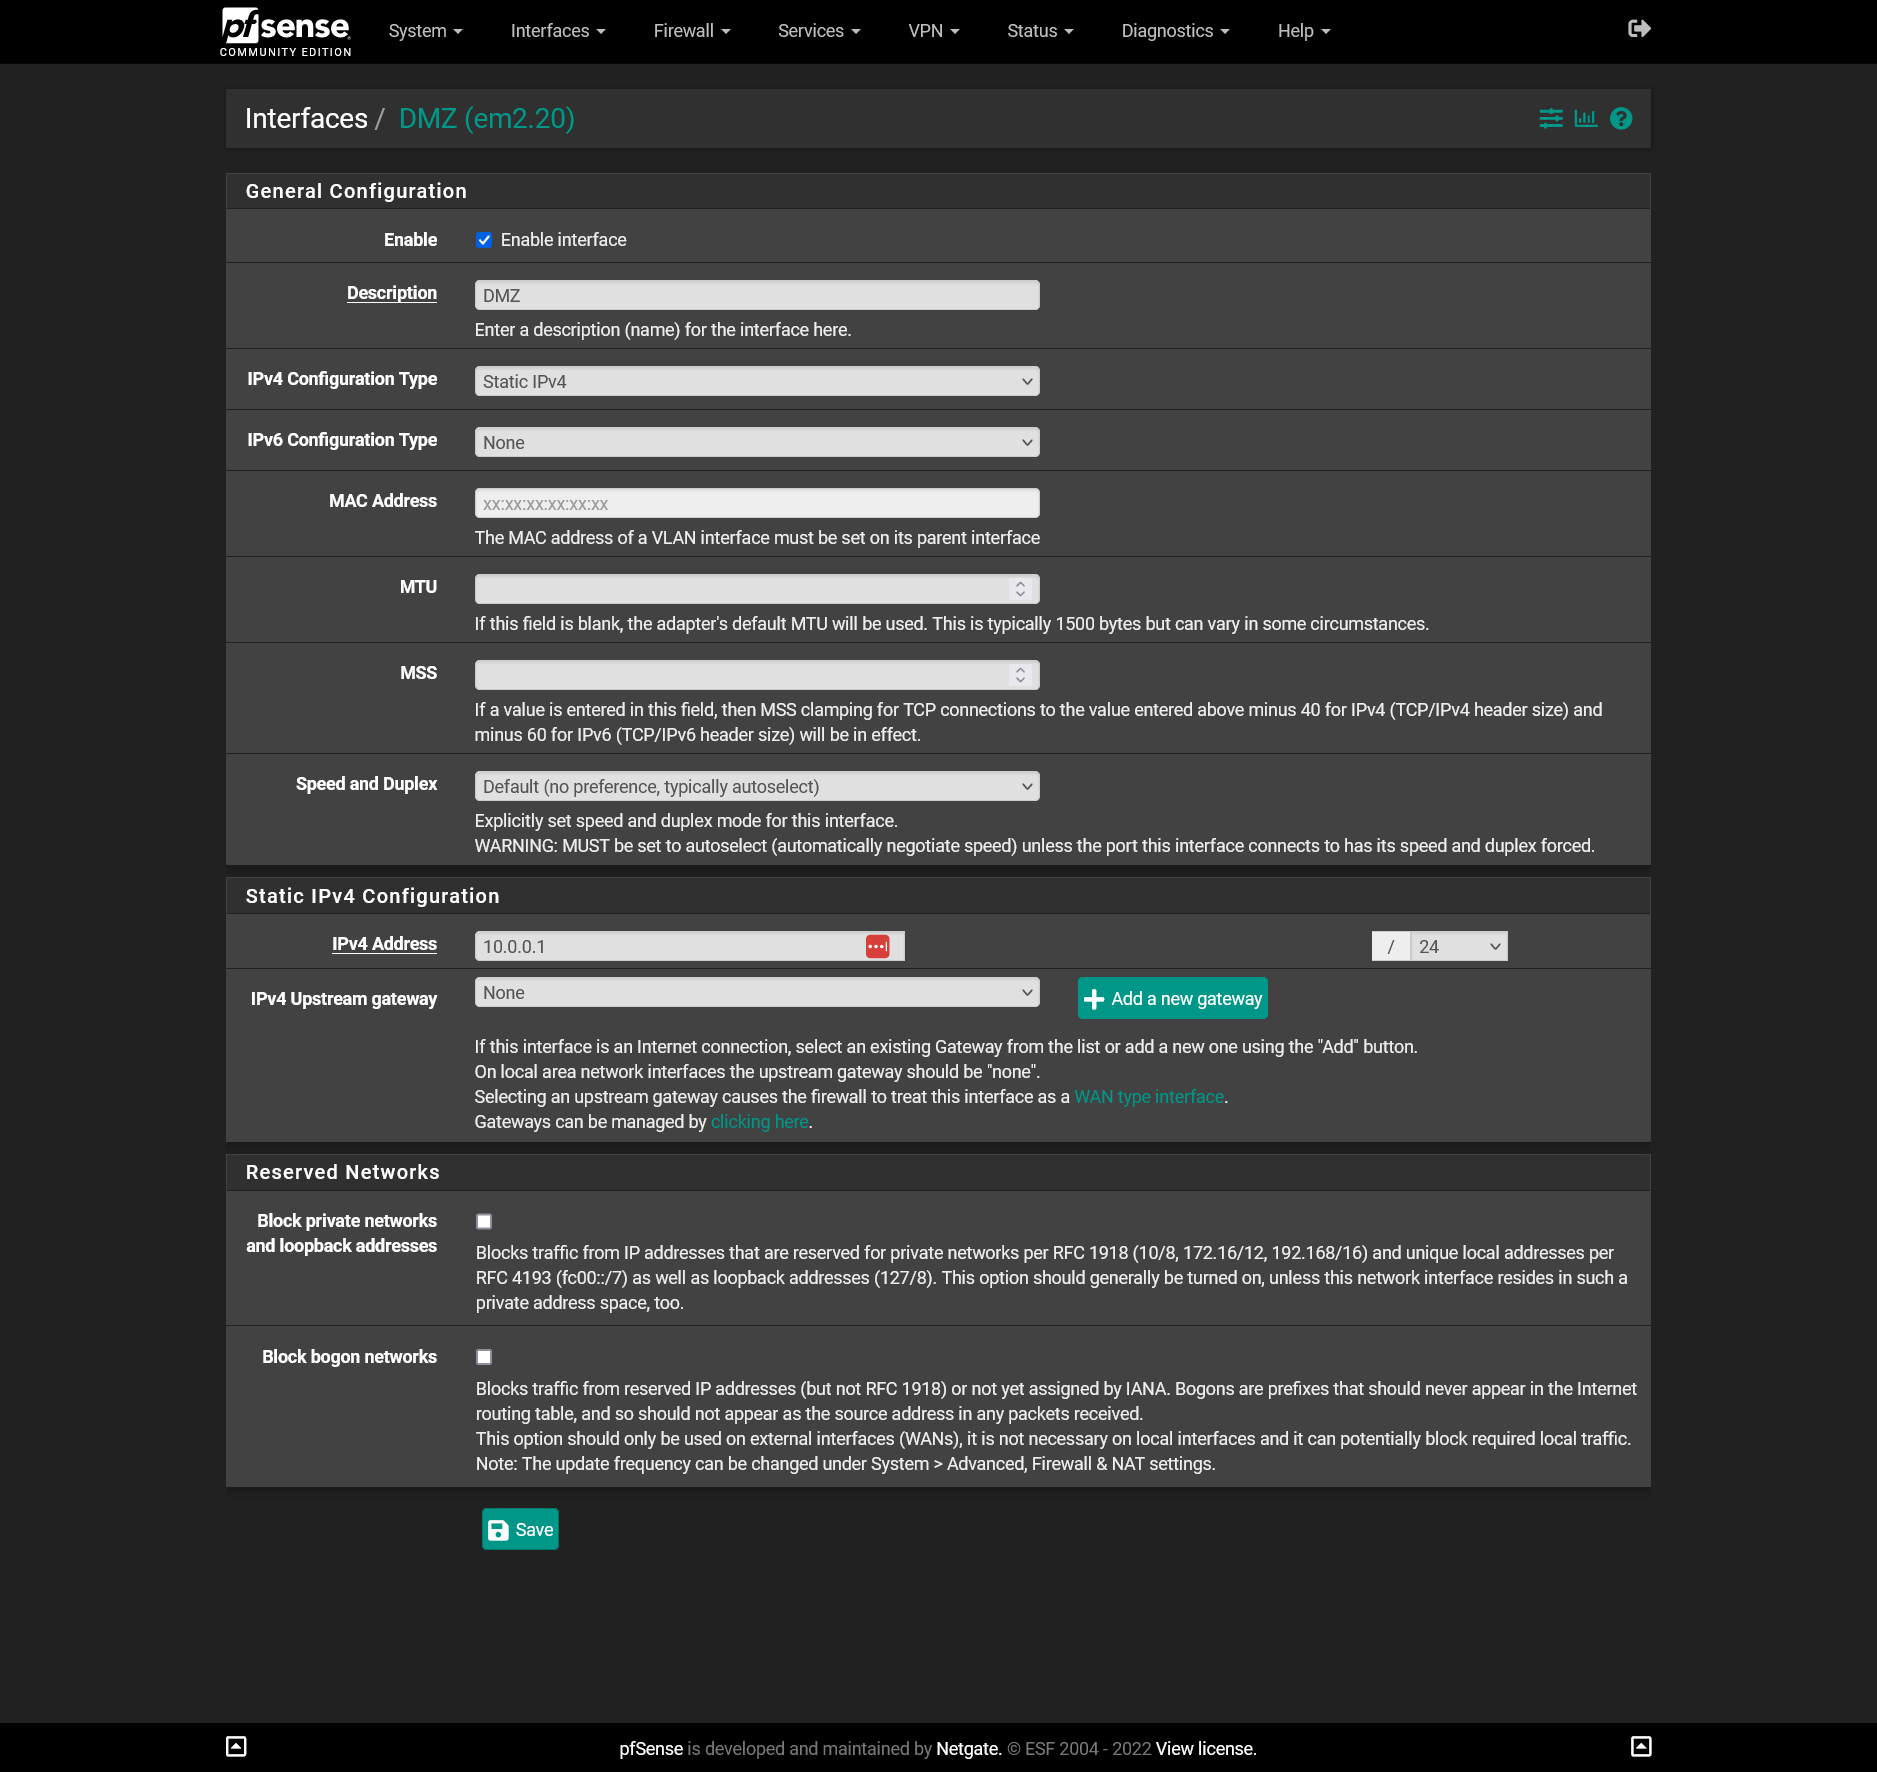Click Add a new gateway button

1173,998
